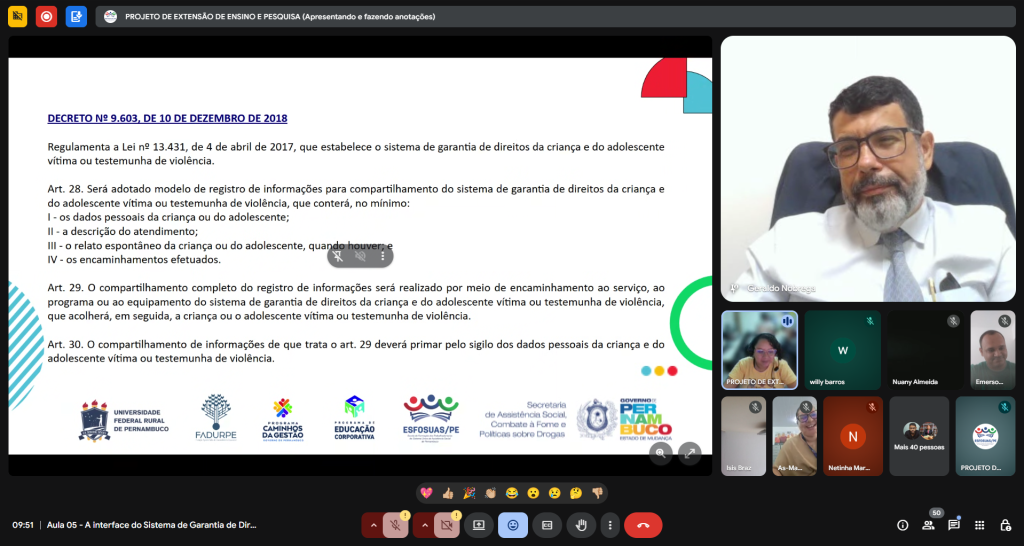1024x546 pixels.
Task: Open more options three-dot menu in toolbar
Action: coord(609,525)
